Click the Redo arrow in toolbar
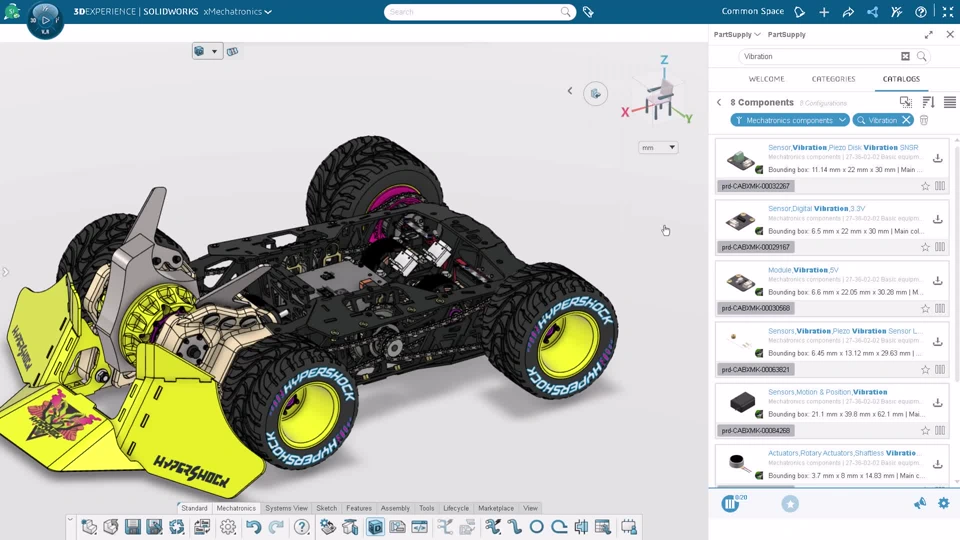 point(276,527)
